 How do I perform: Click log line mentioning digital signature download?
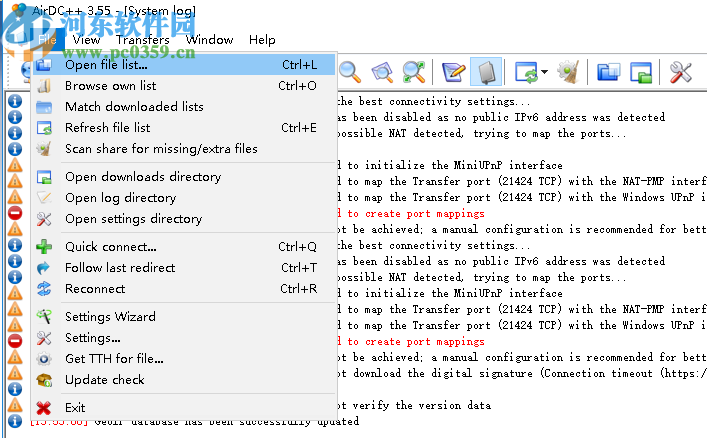point(522,373)
